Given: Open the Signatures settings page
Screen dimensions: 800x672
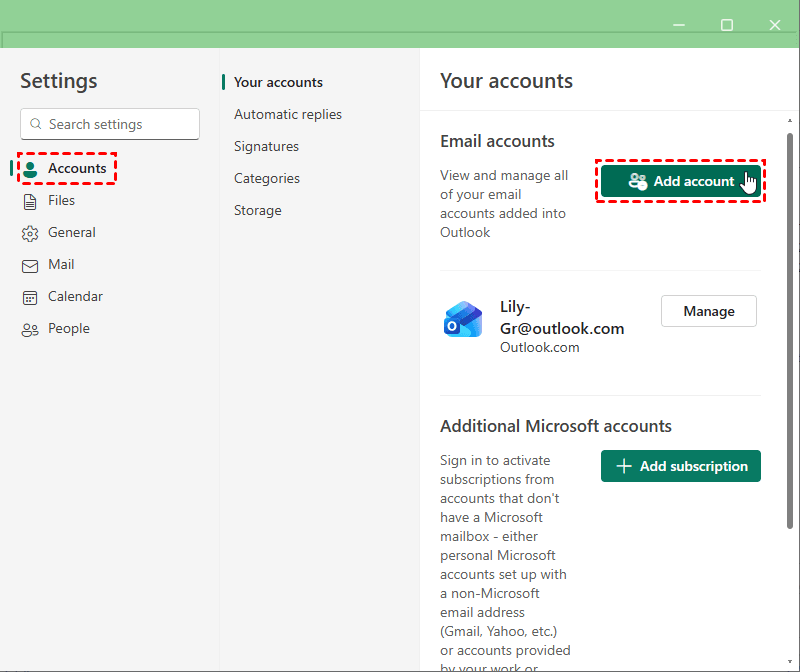Looking at the screenshot, I should [x=266, y=147].
